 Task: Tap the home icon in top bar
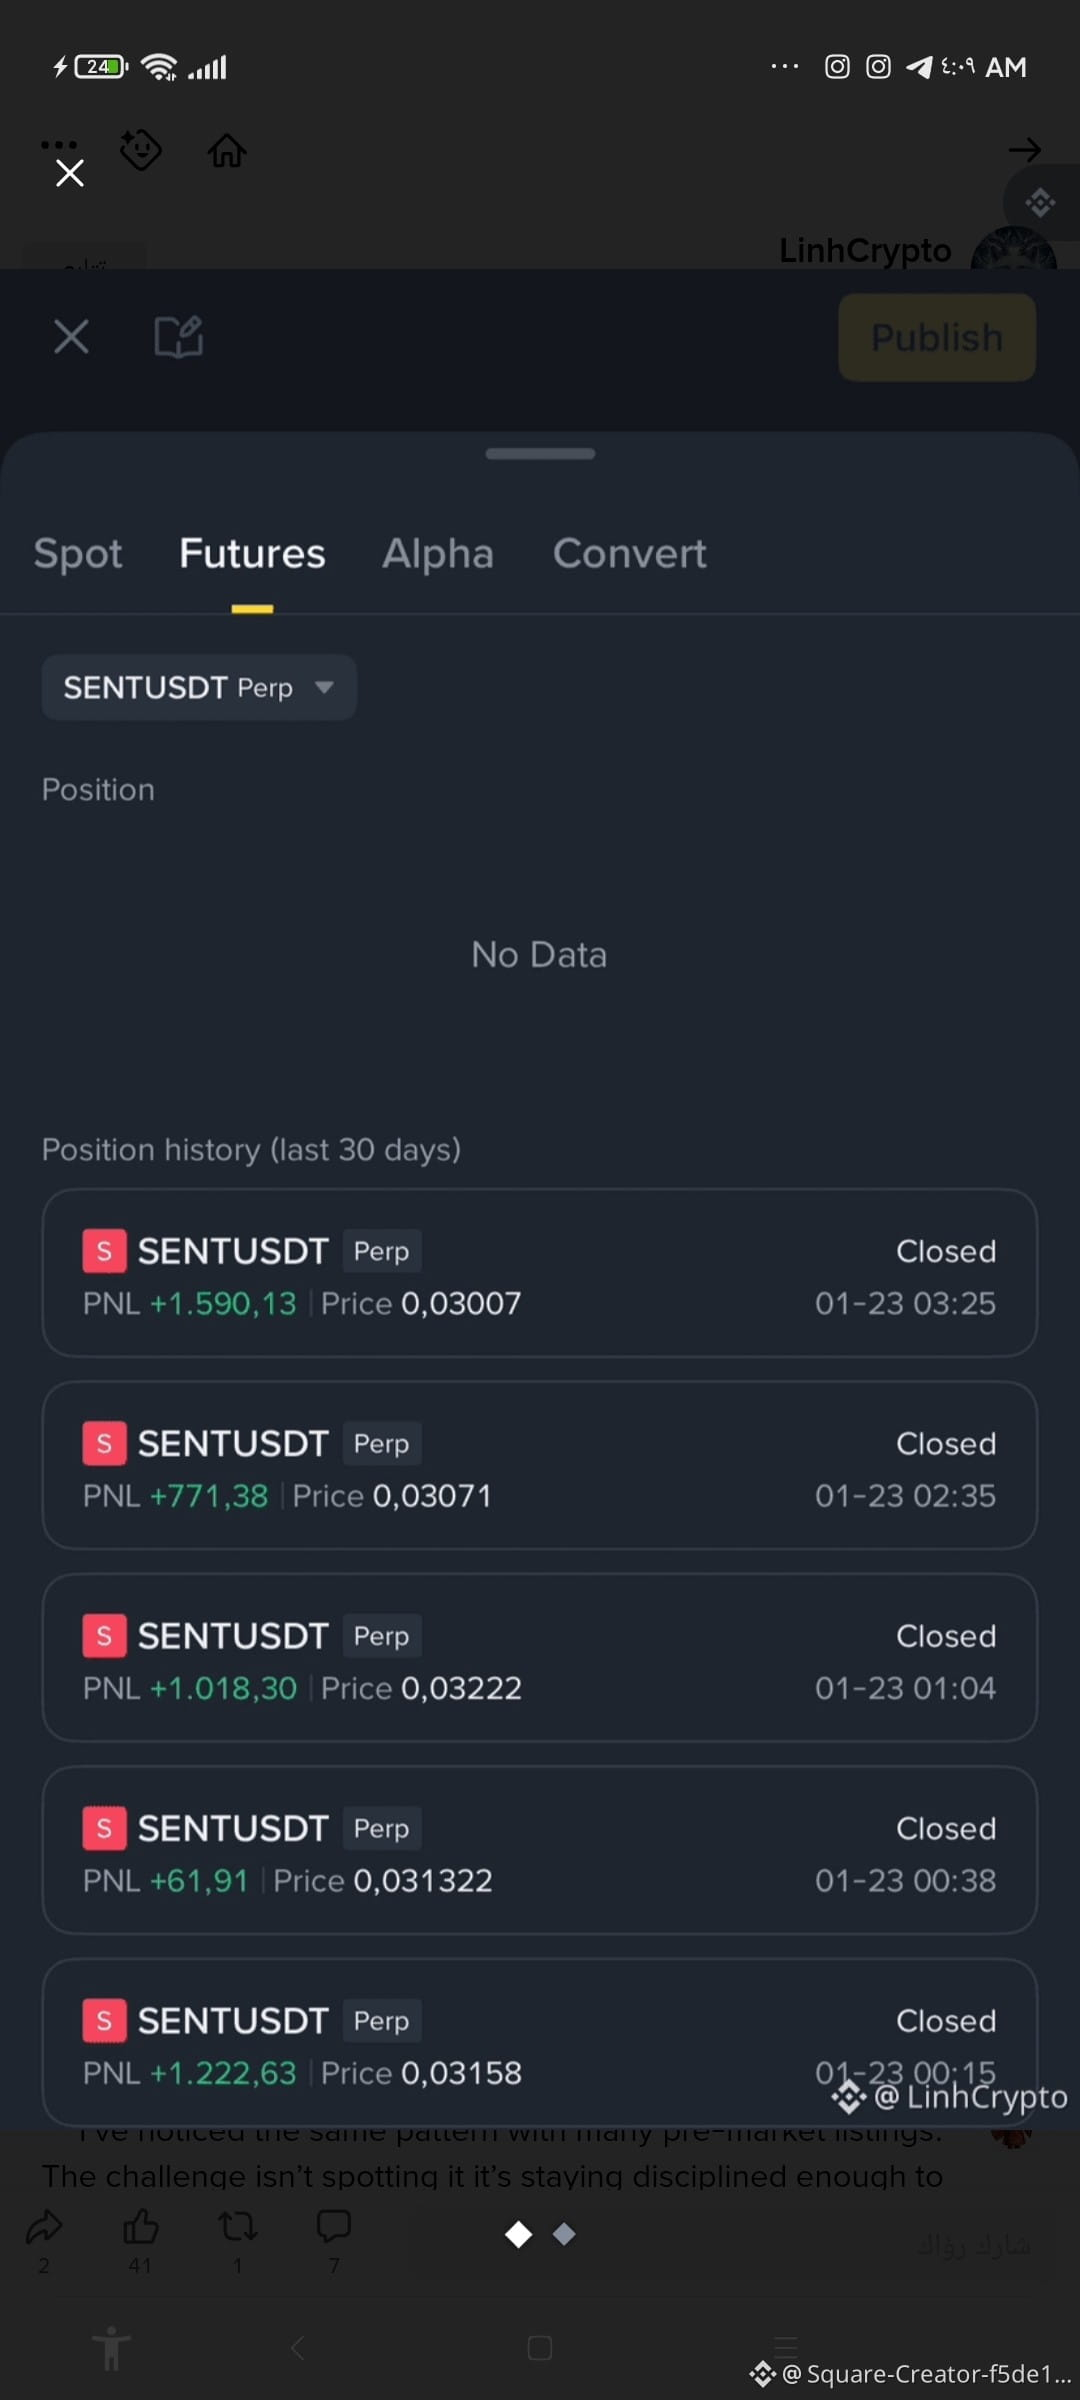227,151
